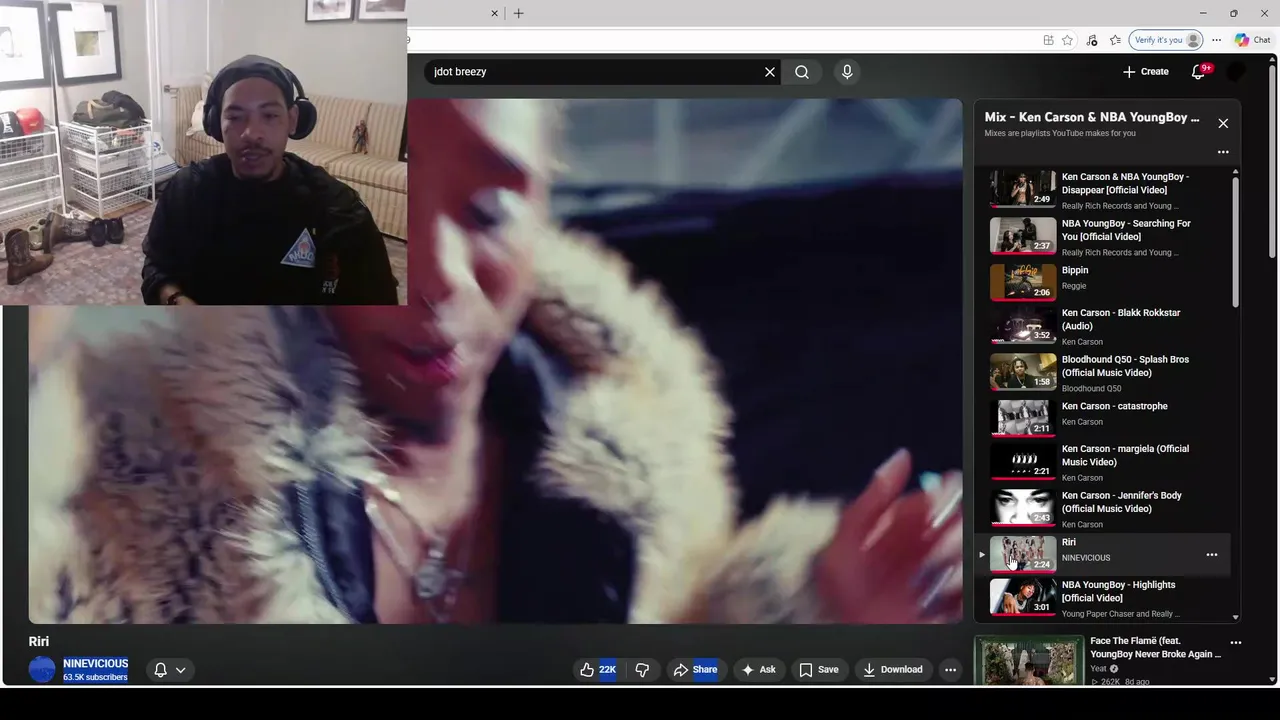Click the Ask button
Viewport: 1280px width, 720px height.
coord(758,670)
